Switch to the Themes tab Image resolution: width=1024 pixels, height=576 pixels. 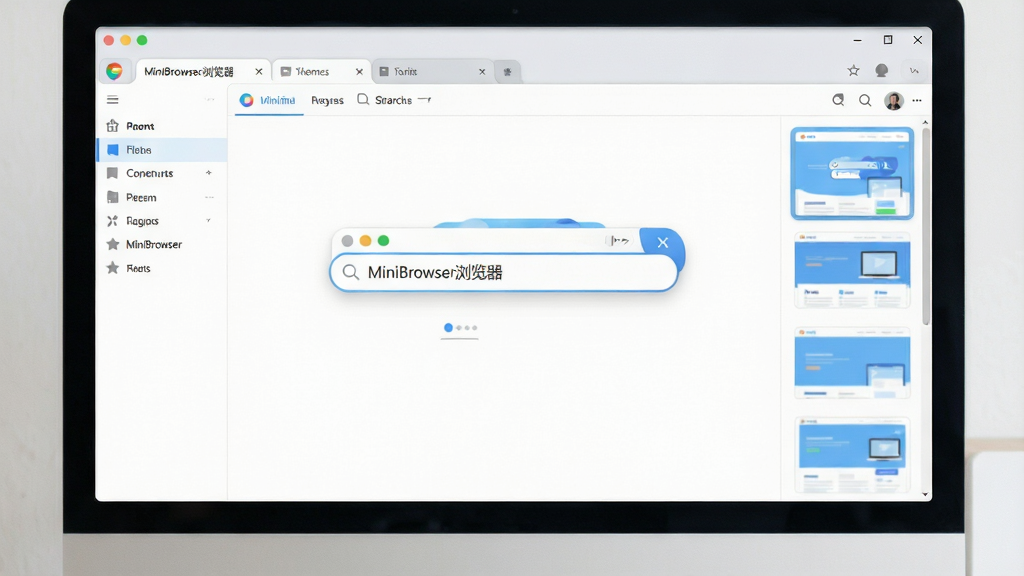click(x=320, y=71)
